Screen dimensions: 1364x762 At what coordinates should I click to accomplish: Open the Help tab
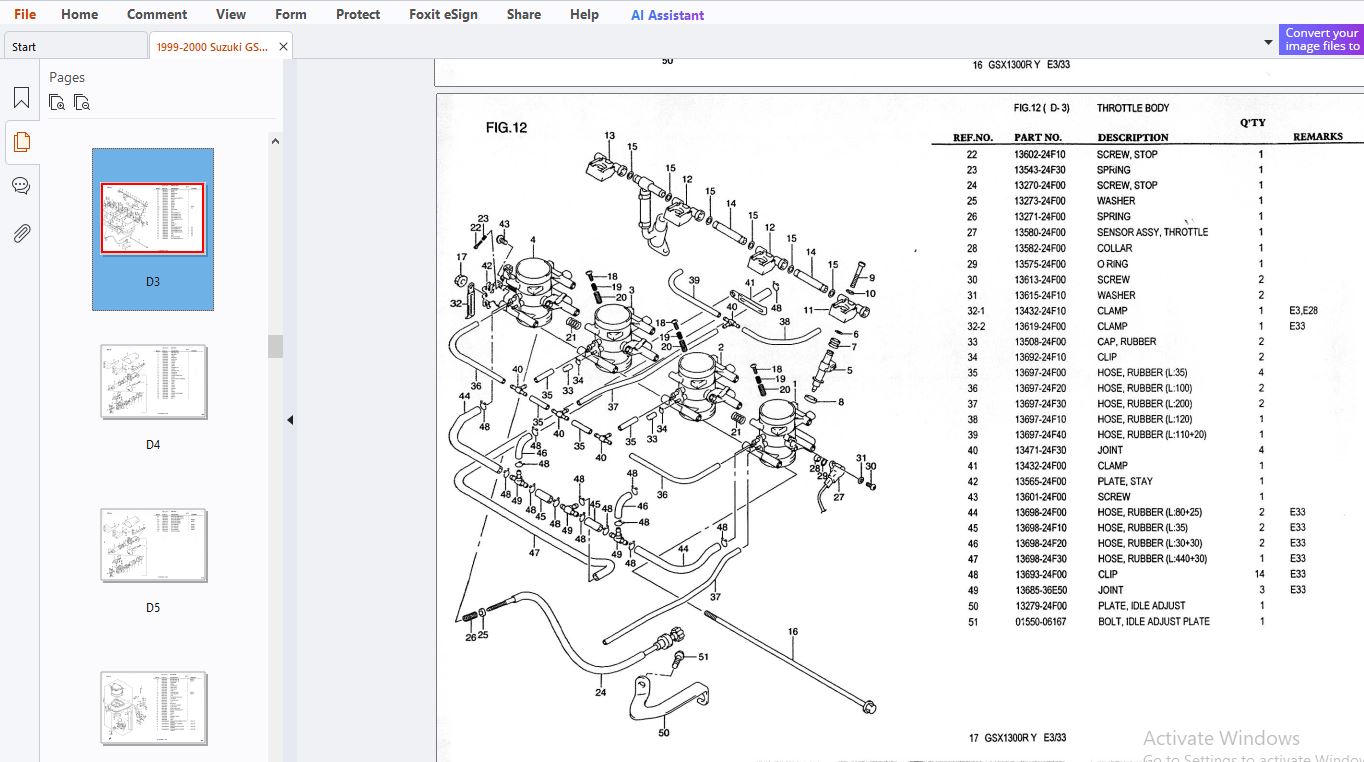click(584, 14)
